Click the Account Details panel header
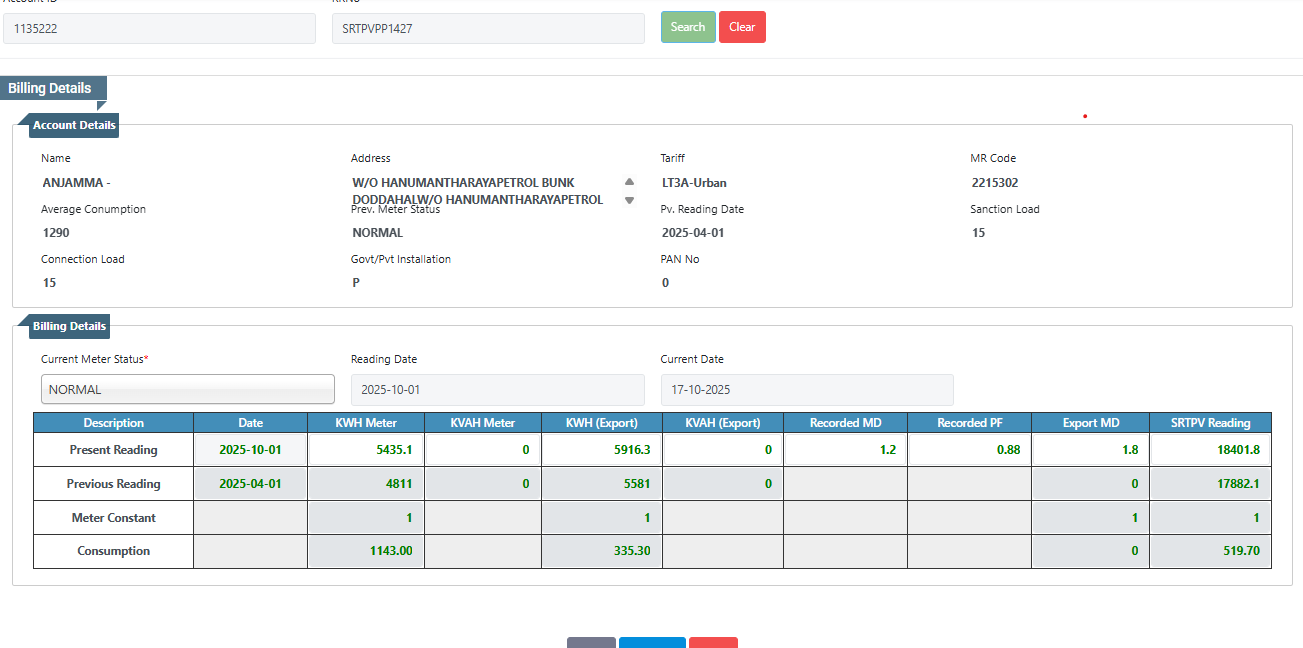The height and width of the screenshot is (648, 1303). 74,125
